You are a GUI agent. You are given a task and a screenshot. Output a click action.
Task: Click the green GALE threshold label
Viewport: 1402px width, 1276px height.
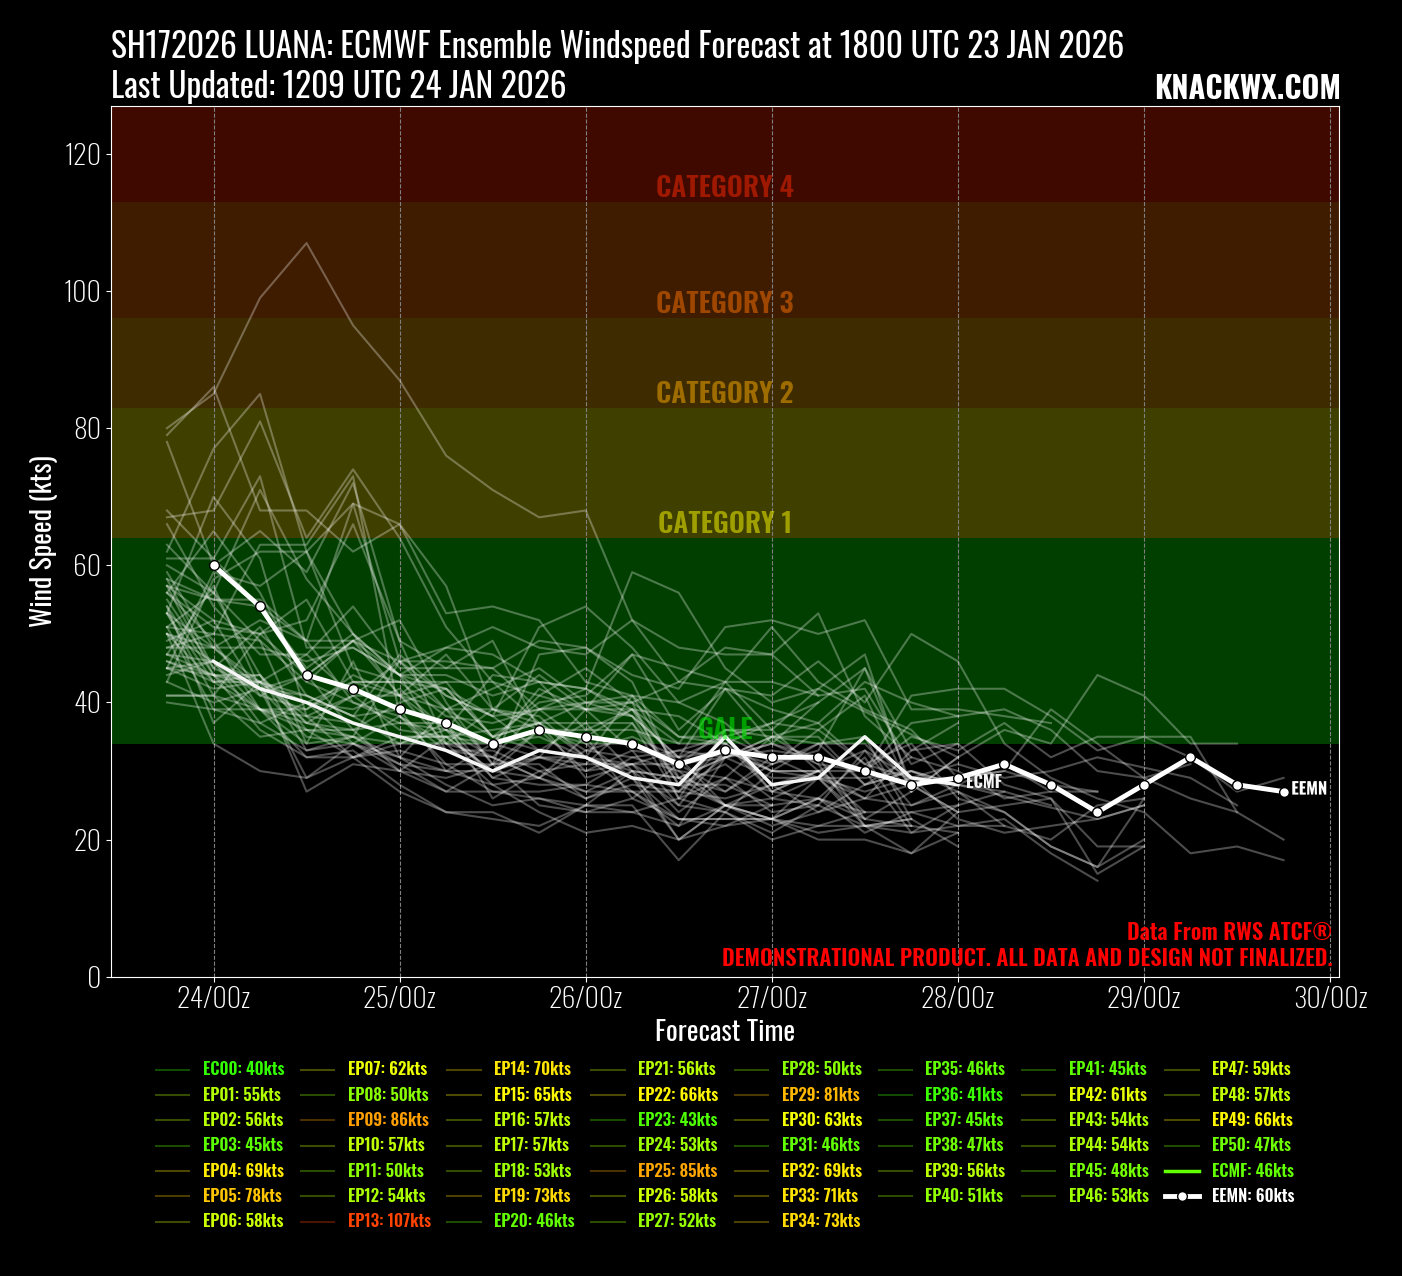pyautogui.click(x=724, y=728)
